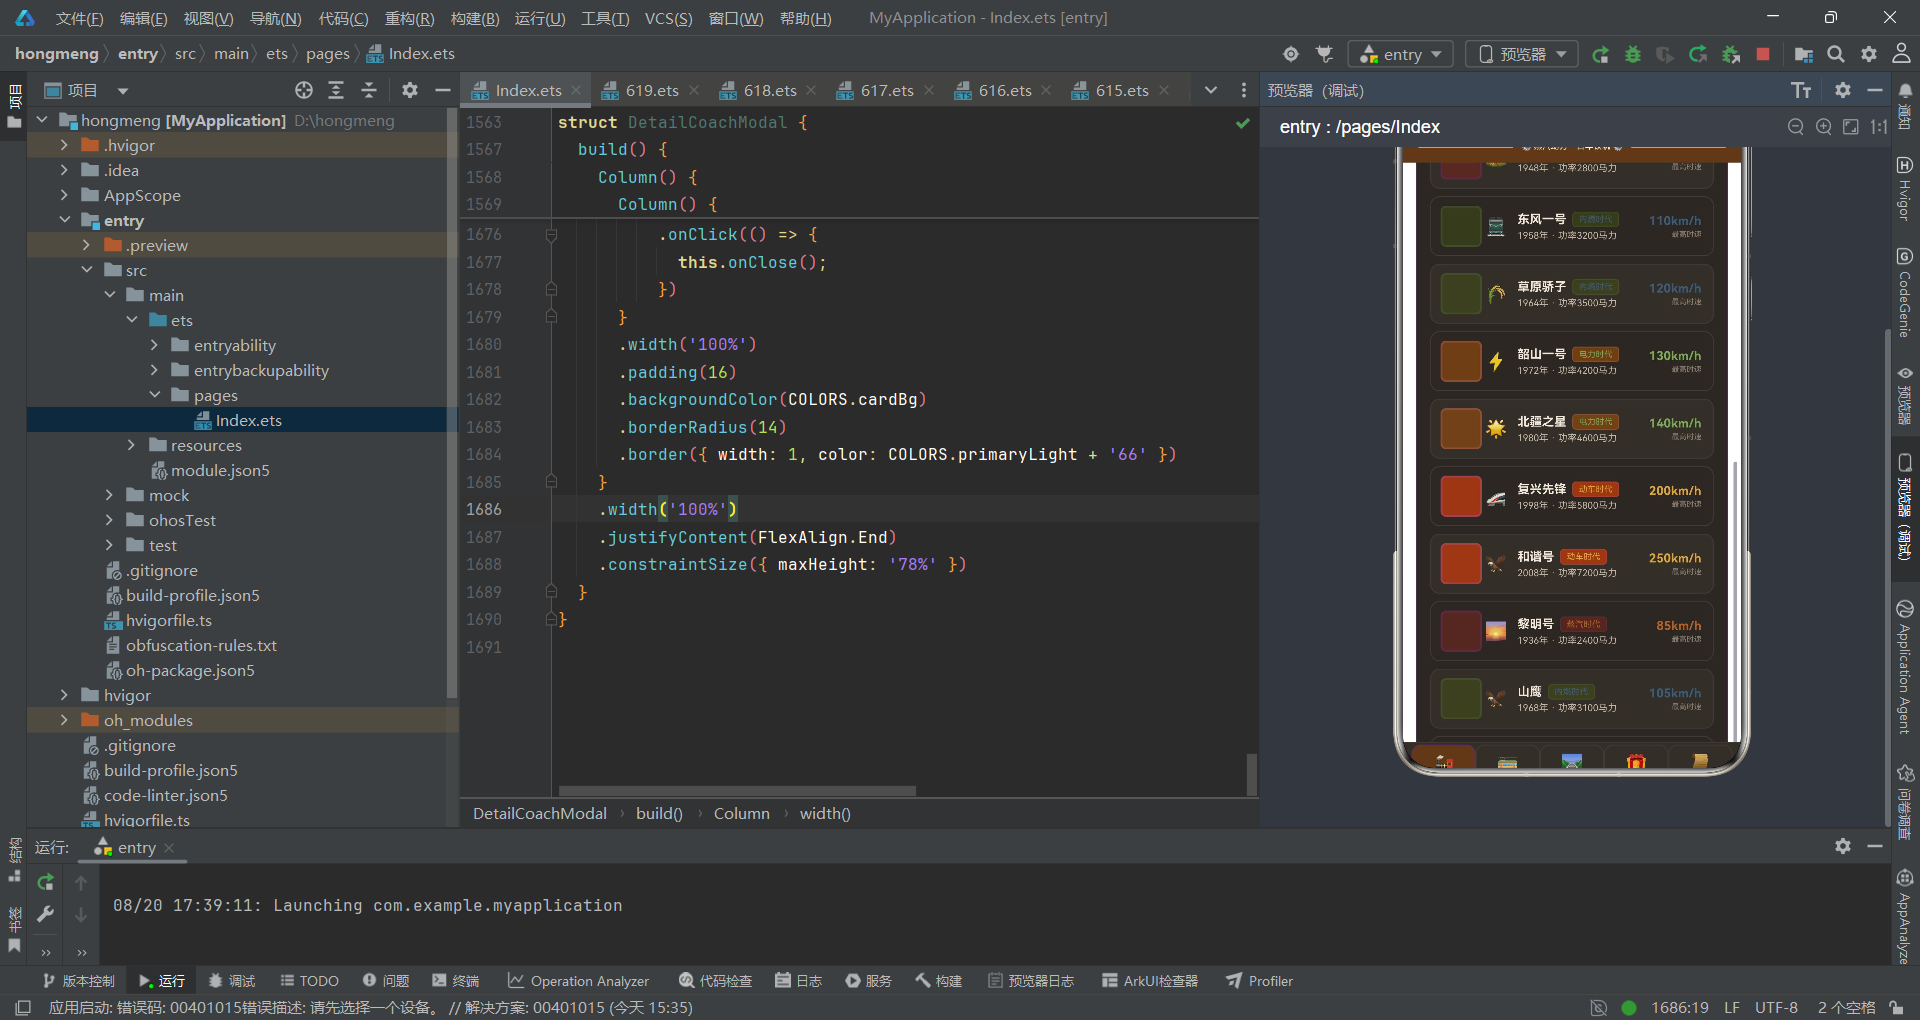Collapse all items in Project panel
The width and height of the screenshot is (1920, 1020).
pos(369,91)
